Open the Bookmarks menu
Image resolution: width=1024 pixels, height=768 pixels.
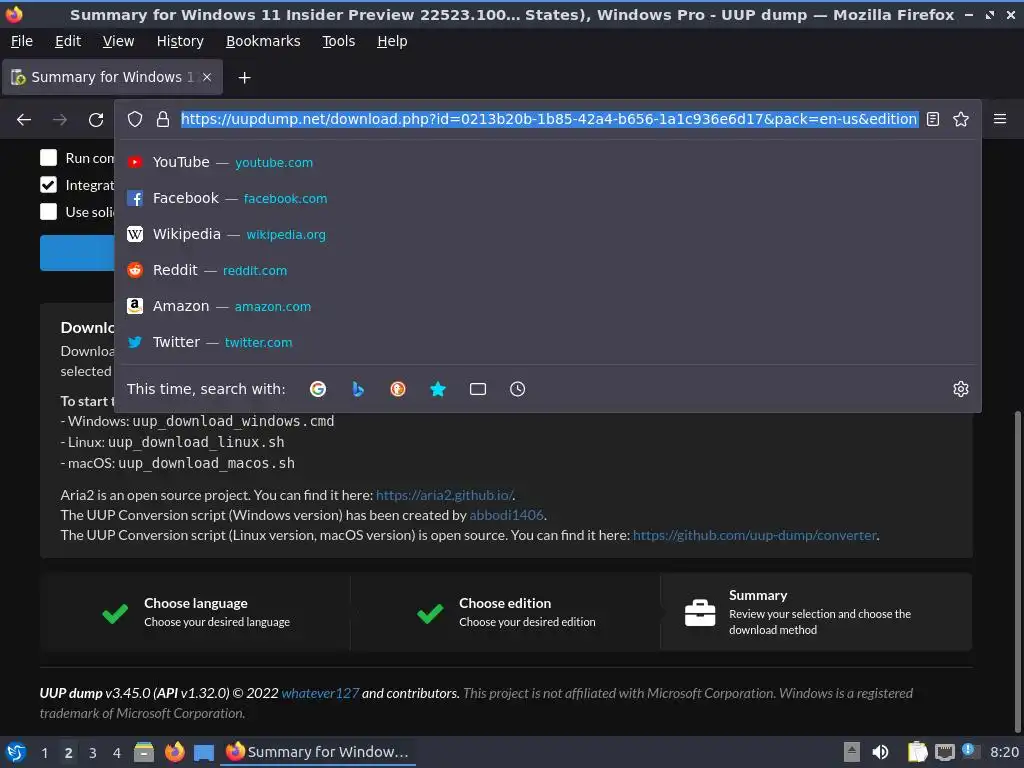263,41
